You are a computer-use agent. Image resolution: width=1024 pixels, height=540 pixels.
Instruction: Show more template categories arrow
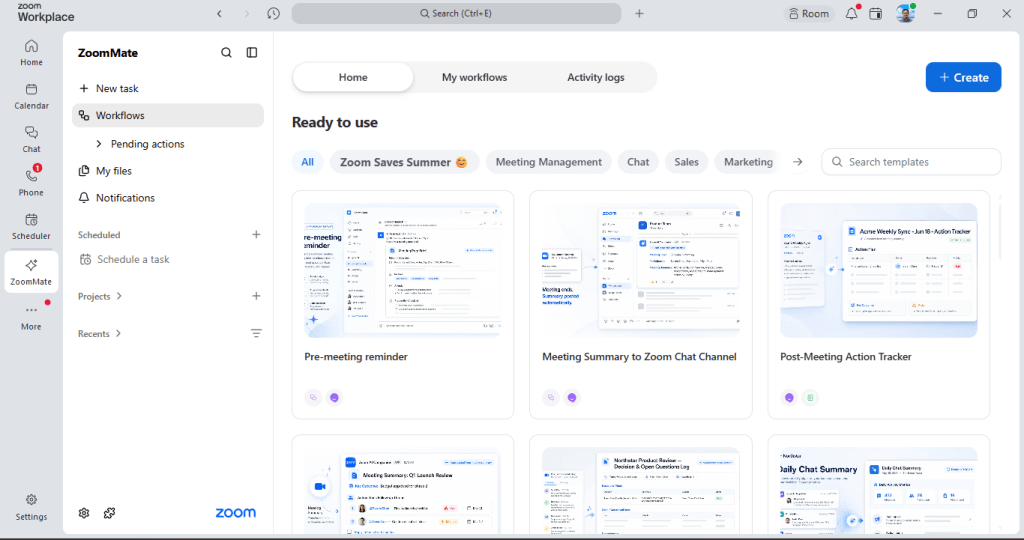click(797, 162)
